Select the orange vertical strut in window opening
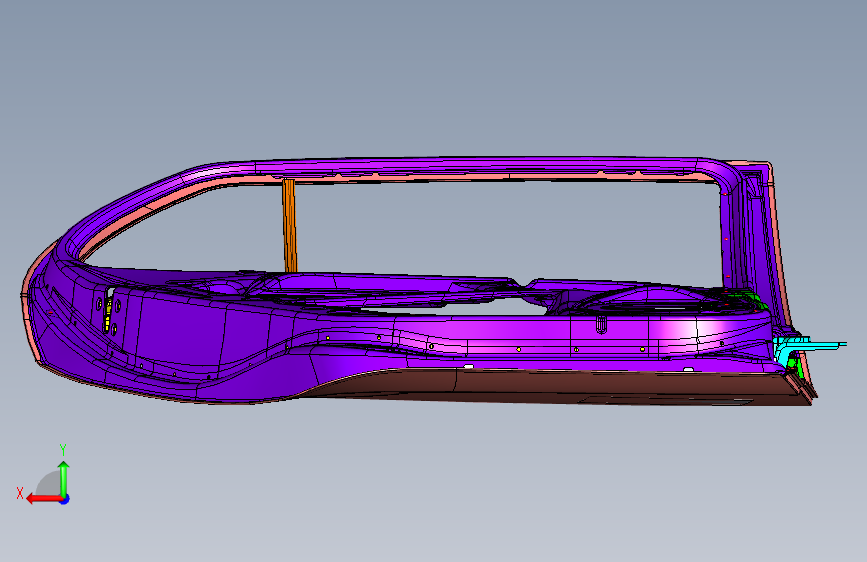The width and height of the screenshot is (867, 562). (x=289, y=226)
